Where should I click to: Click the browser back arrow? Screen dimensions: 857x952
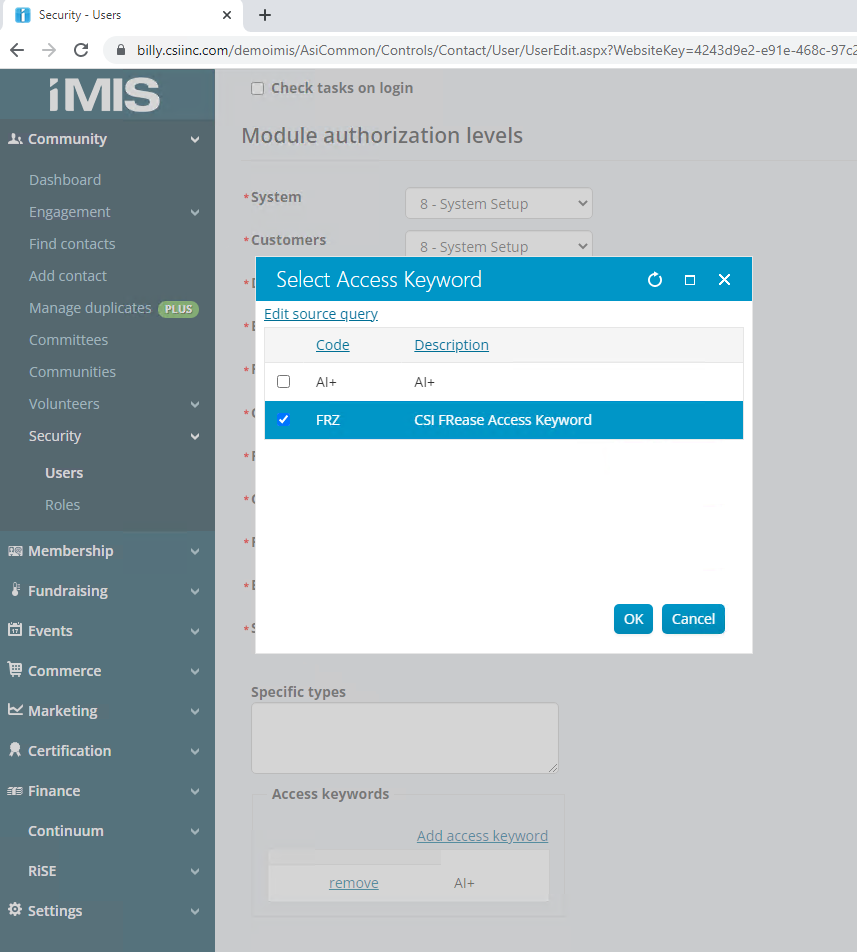coord(17,50)
